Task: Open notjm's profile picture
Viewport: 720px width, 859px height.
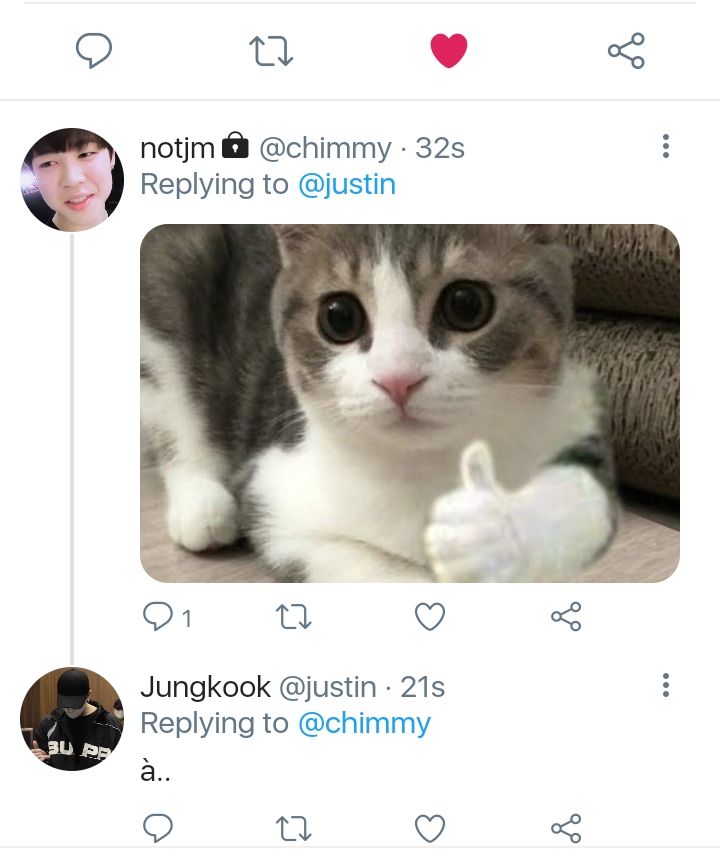Action: pyautogui.click(x=72, y=180)
